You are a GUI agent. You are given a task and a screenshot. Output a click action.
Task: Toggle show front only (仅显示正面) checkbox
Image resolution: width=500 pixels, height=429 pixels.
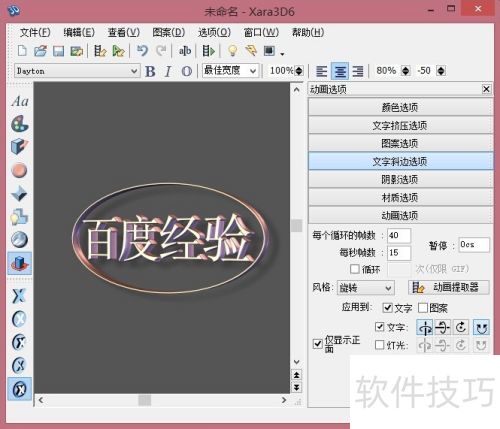pyautogui.click(x=317, y=344)
